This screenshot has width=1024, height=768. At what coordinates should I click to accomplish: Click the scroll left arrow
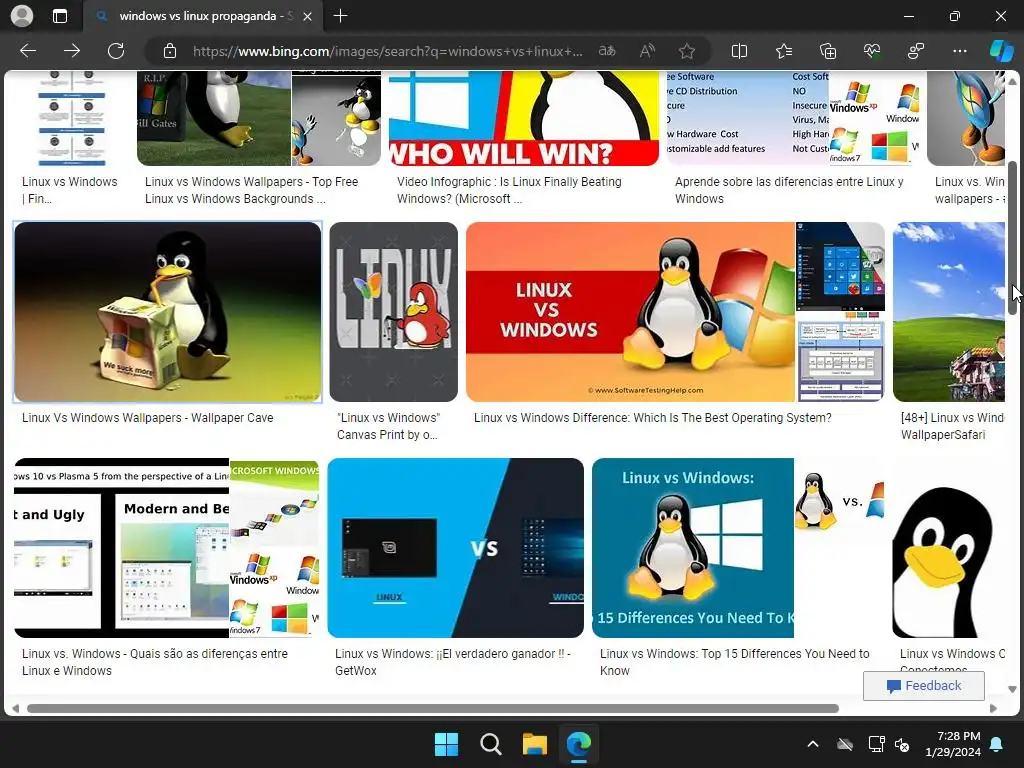pos(15,709)
